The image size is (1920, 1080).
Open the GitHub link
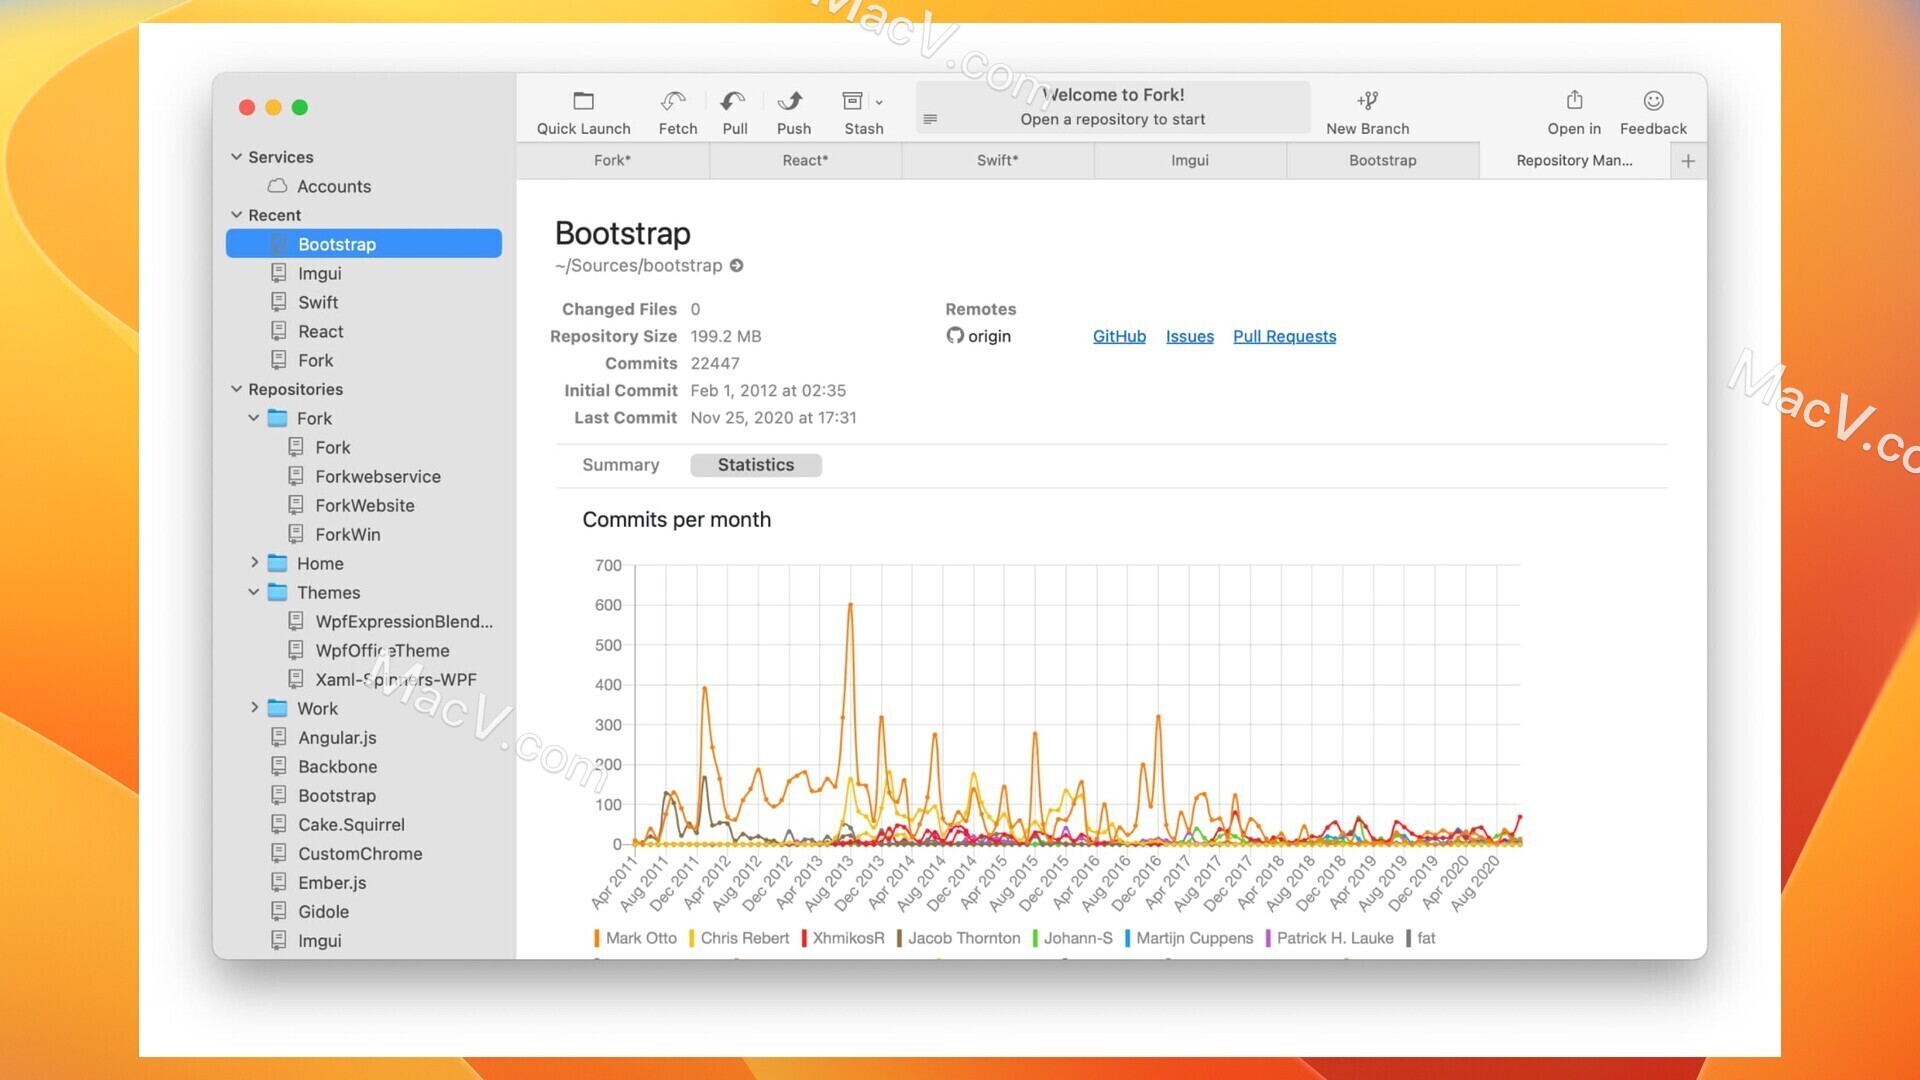tap(1119, 336)
